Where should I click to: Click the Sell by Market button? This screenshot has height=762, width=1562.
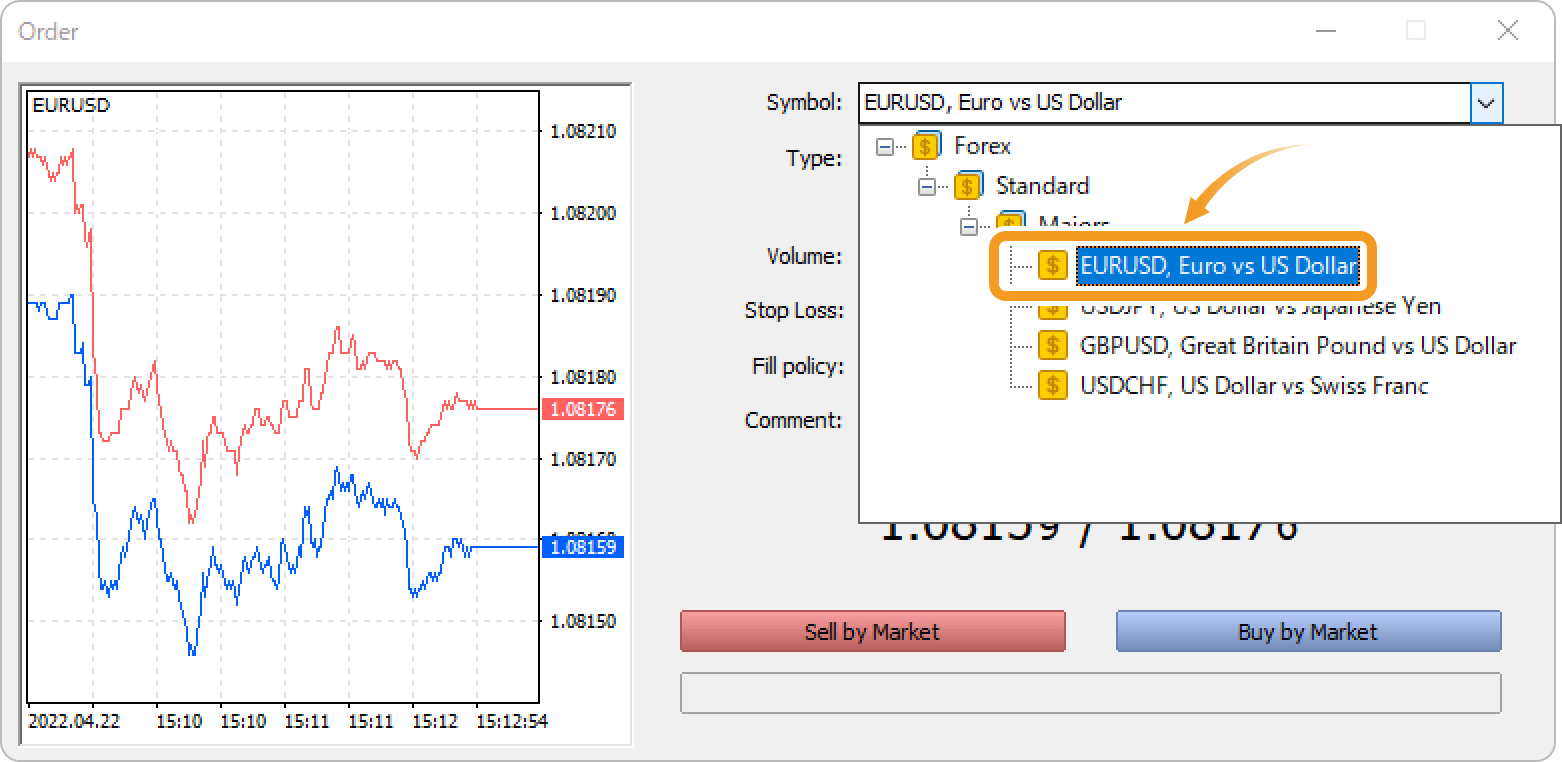(x=872, y=632)
